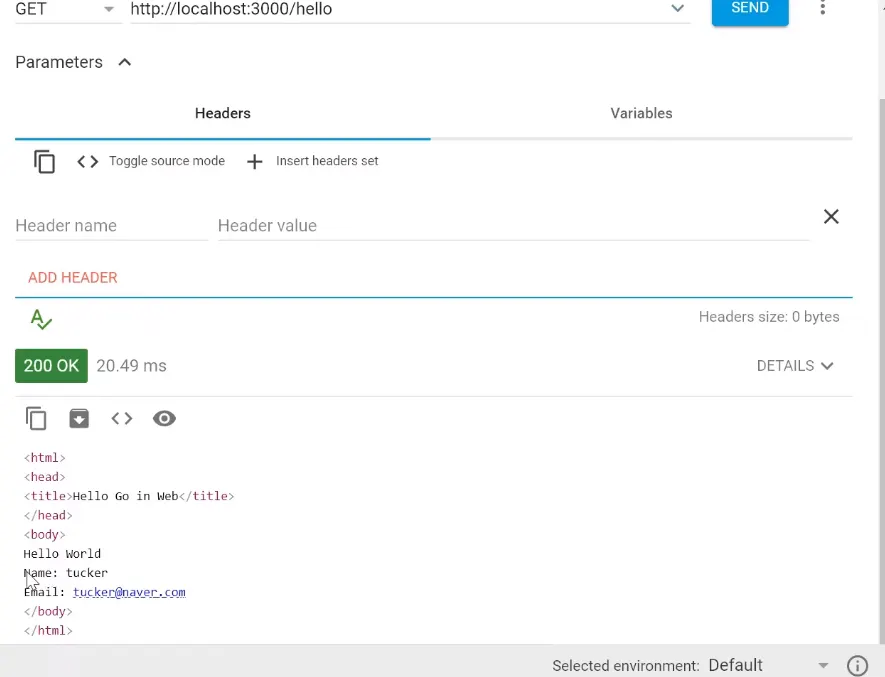Toggle response source view icon
The width and height of the screenshot is (885, 677).
[122, 419]
